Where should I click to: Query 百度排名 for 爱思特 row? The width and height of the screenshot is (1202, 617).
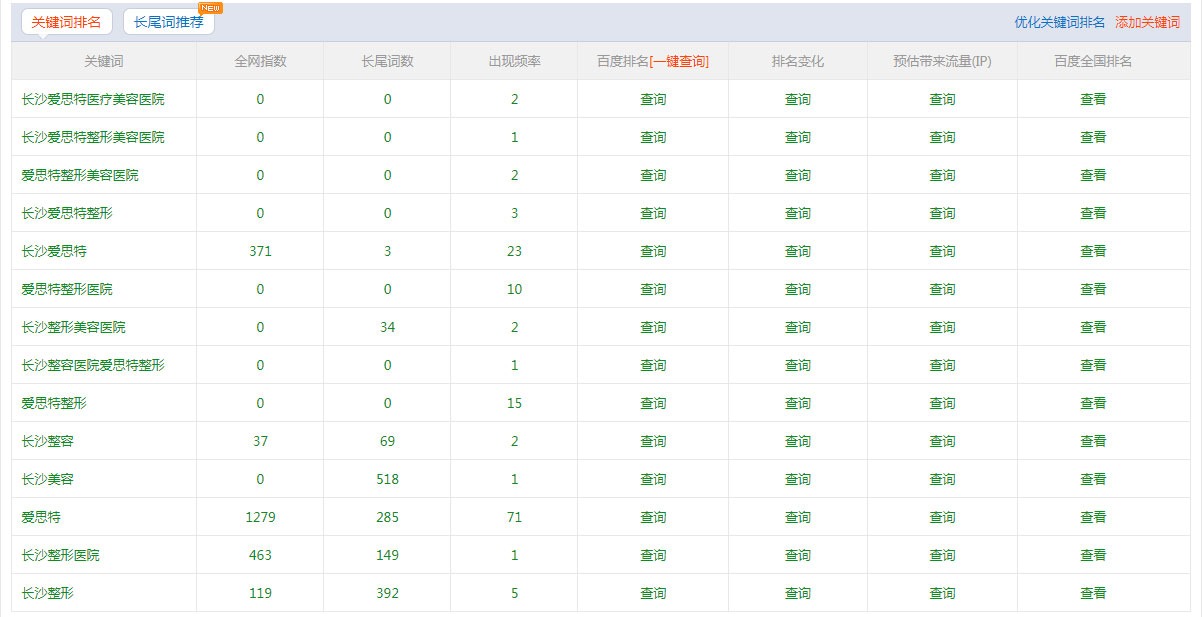point(653,517)
